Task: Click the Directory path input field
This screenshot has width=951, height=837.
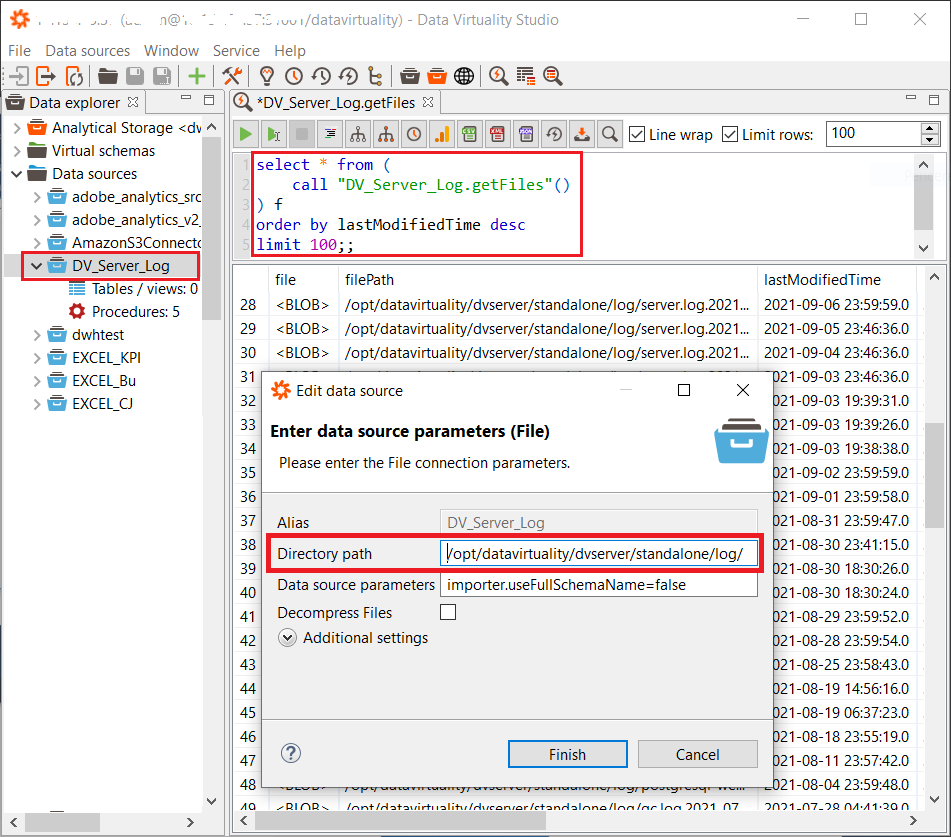Action: point(599,553)
